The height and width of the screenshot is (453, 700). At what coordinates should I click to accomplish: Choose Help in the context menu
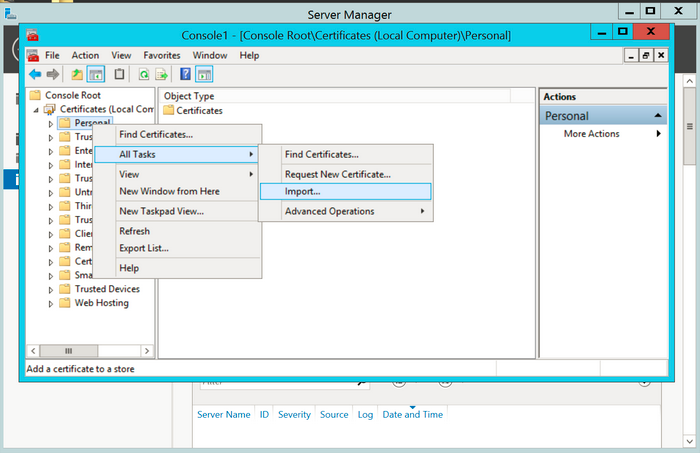(x=178, y=268)
